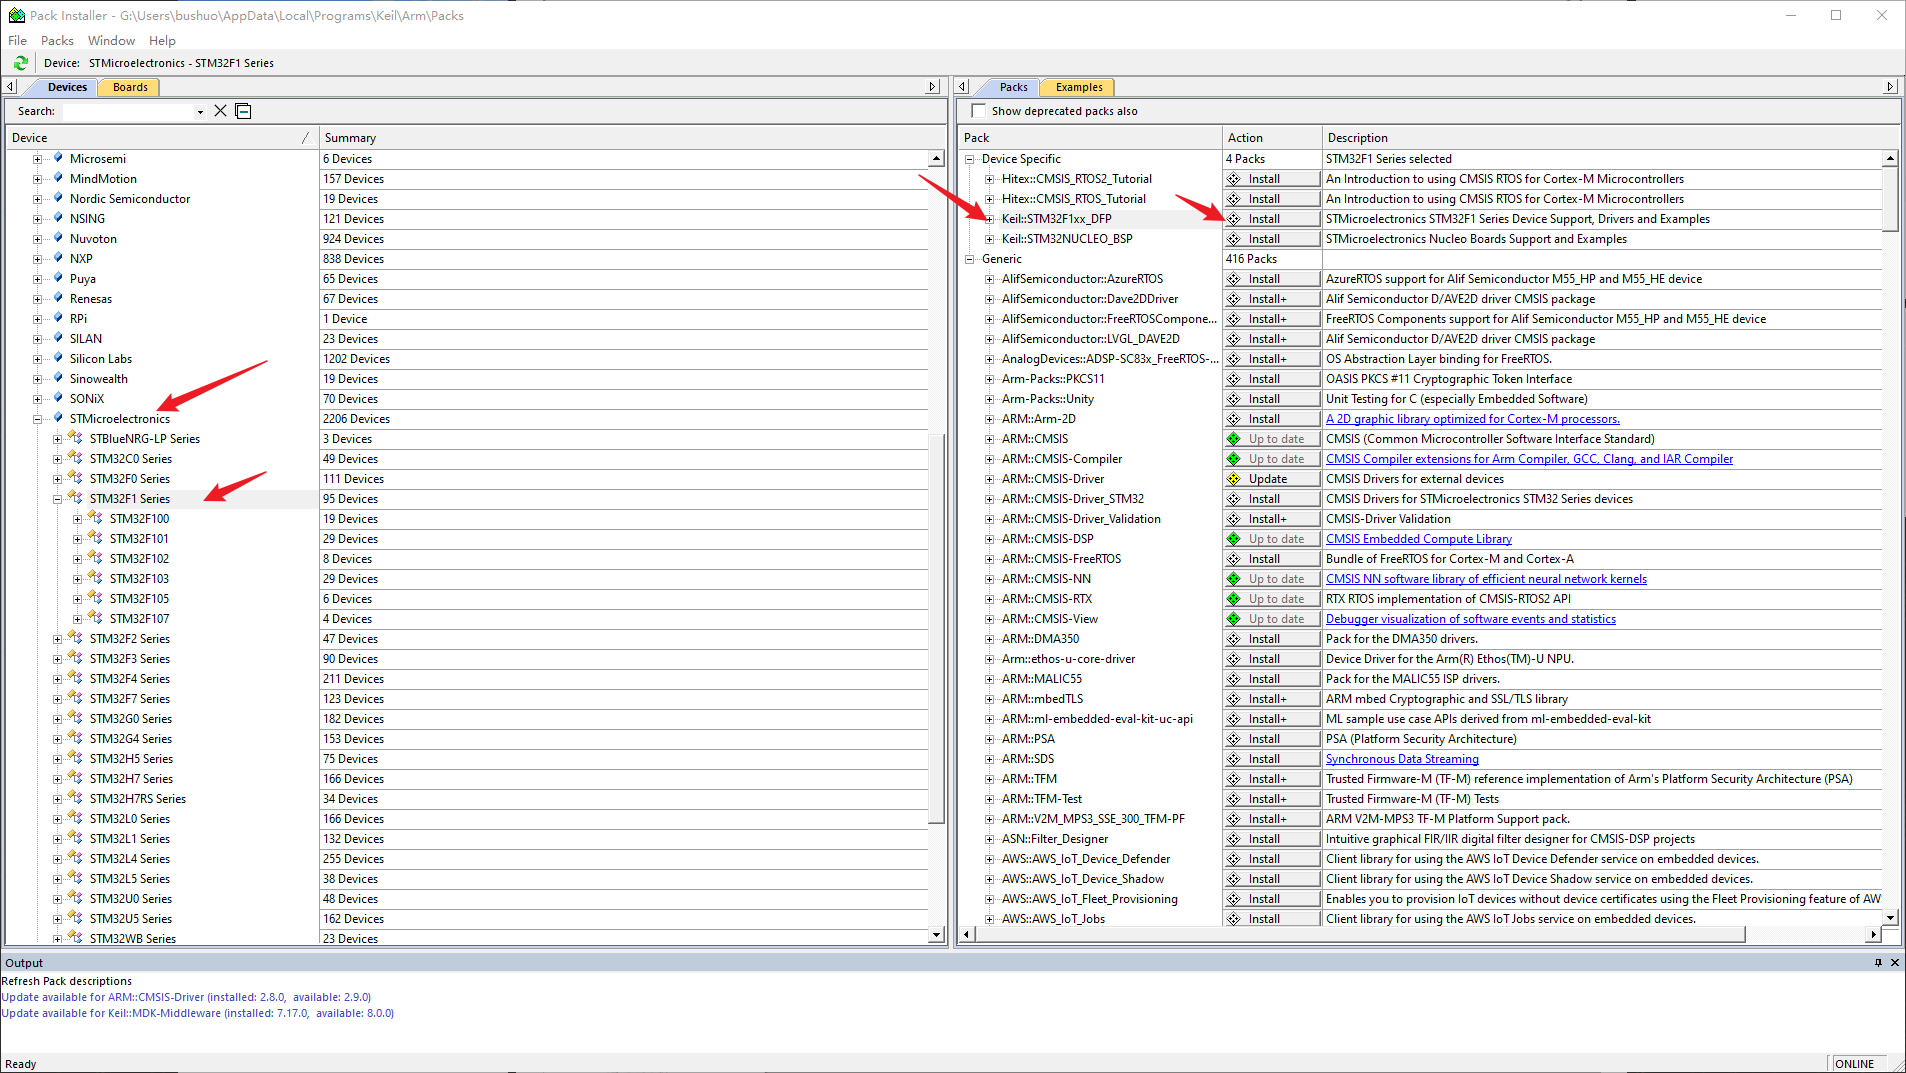
Task: Click the green refresh packs icon
Action: 21,63
